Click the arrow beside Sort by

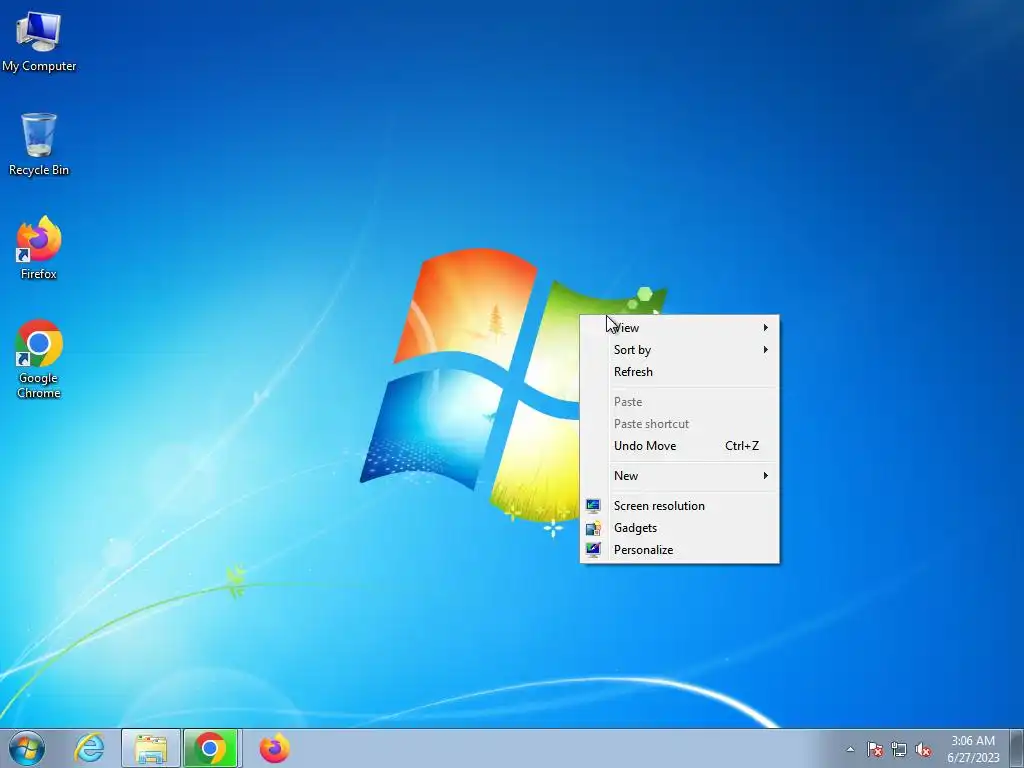(x=765, y=350)
